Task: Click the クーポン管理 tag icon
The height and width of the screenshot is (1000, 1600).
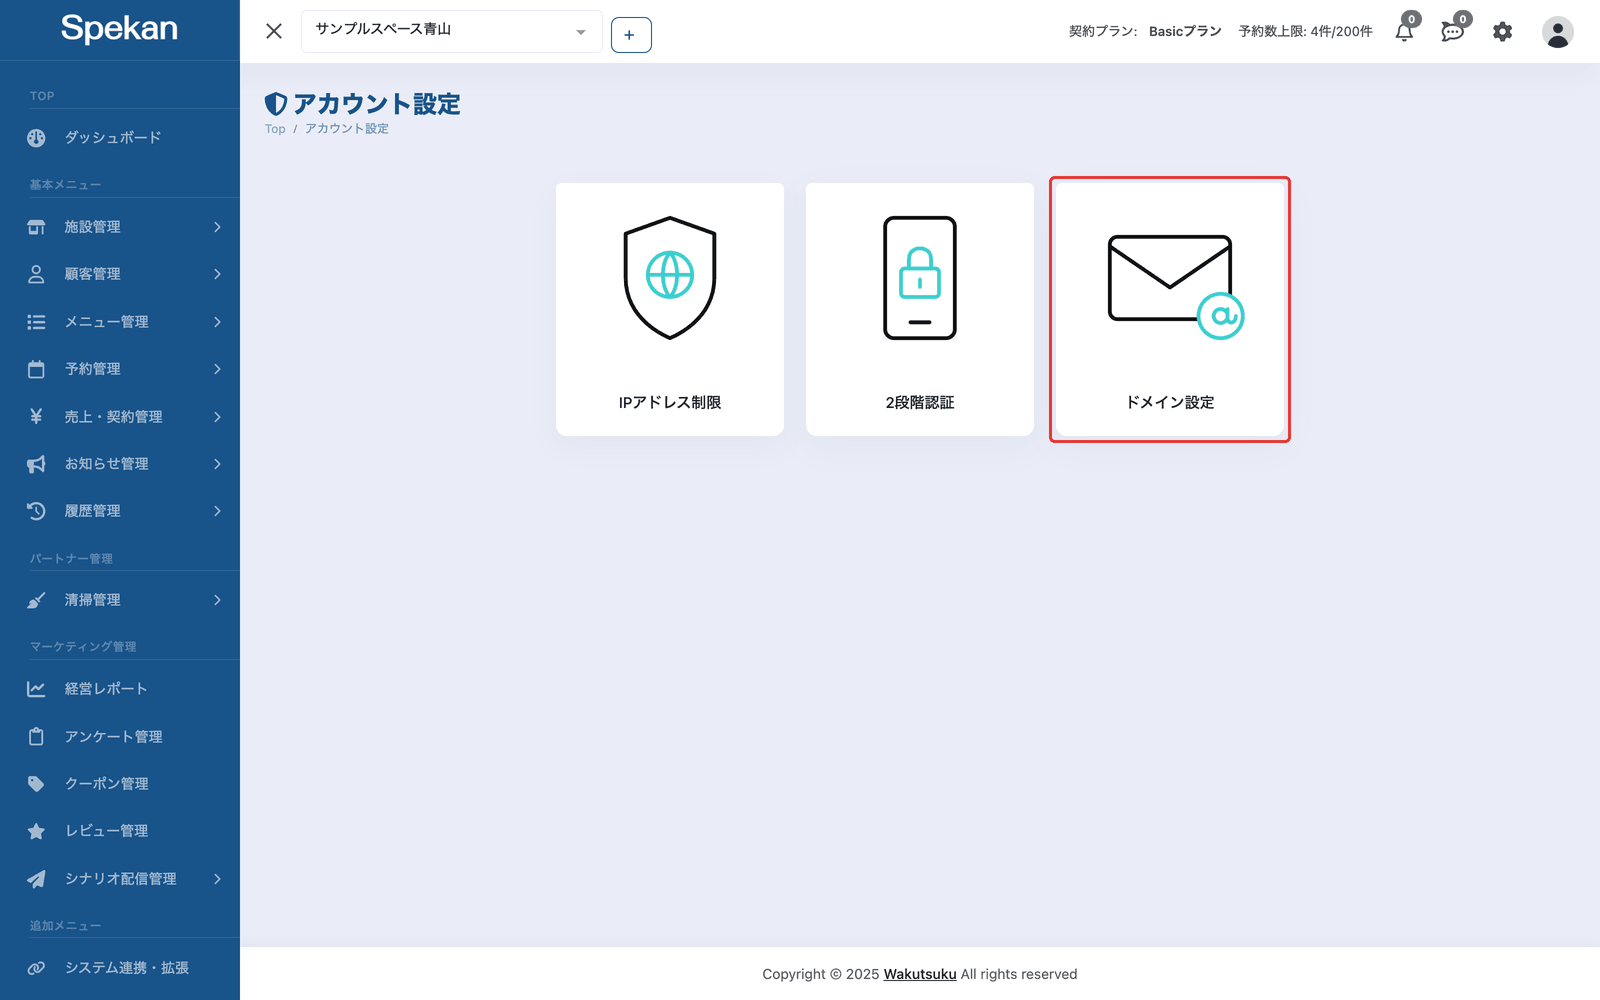Action: pos(36,784)
